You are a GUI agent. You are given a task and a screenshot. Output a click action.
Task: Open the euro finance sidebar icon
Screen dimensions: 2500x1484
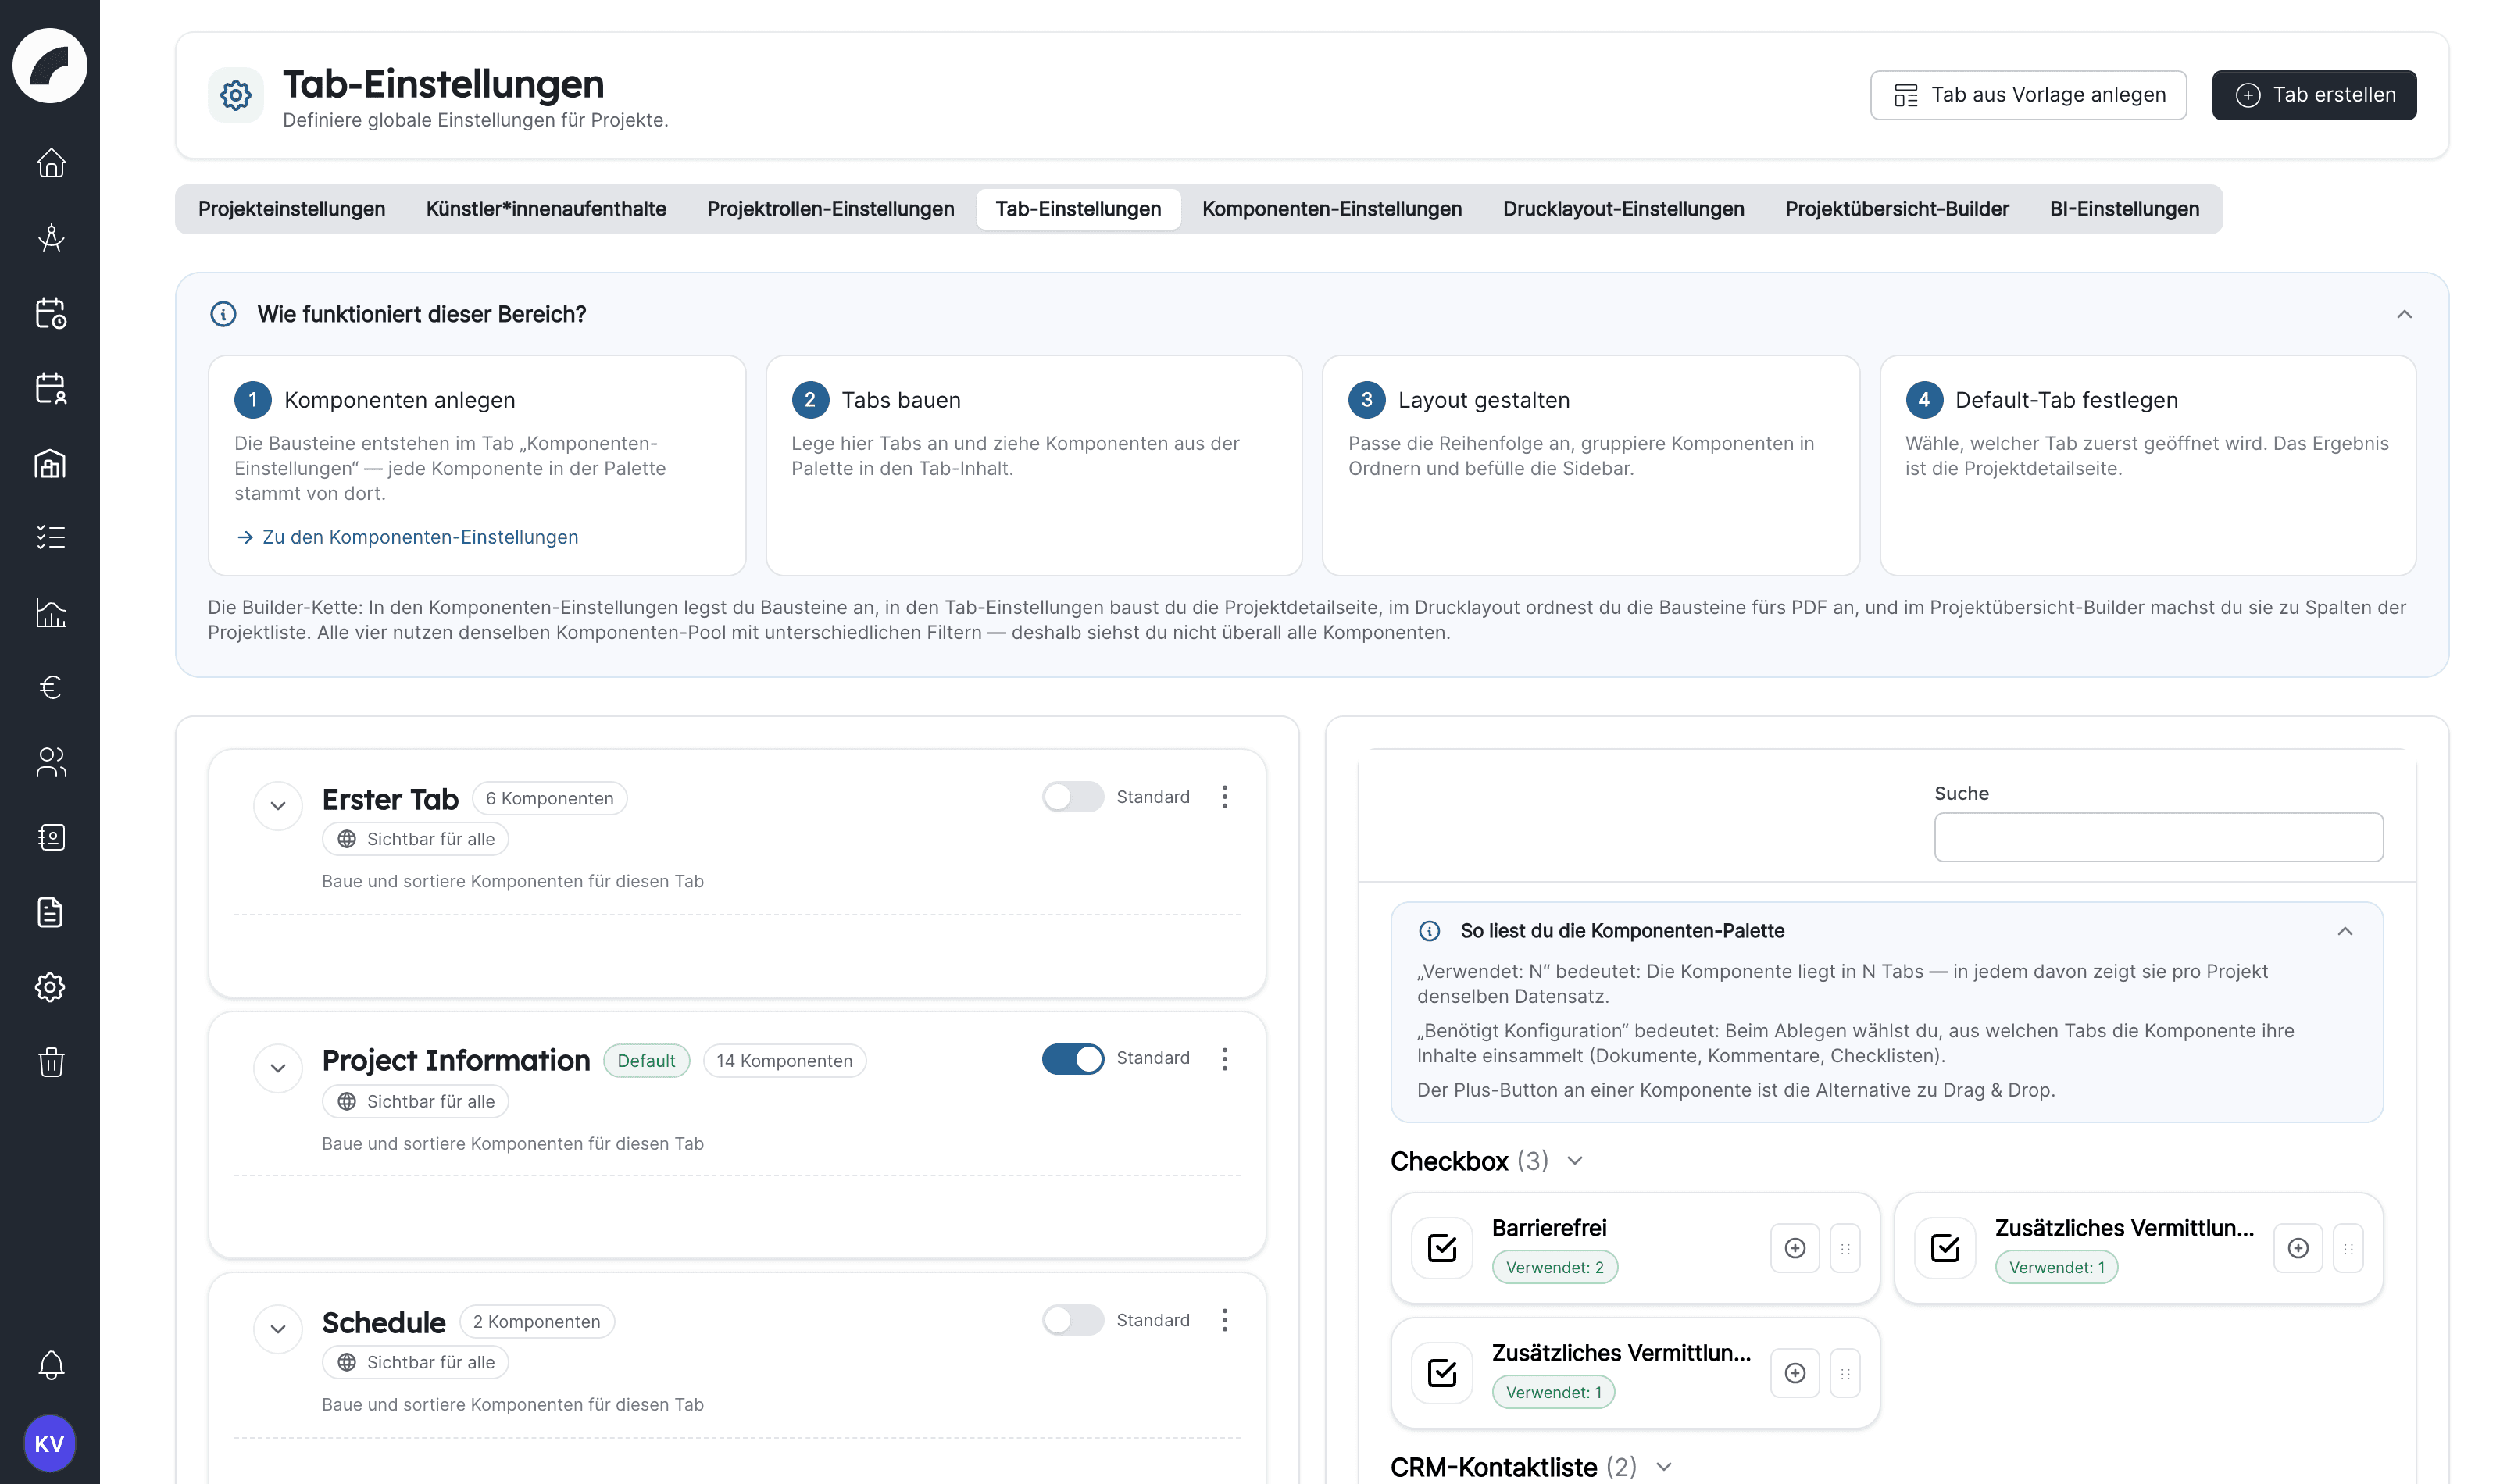(50, 688)
